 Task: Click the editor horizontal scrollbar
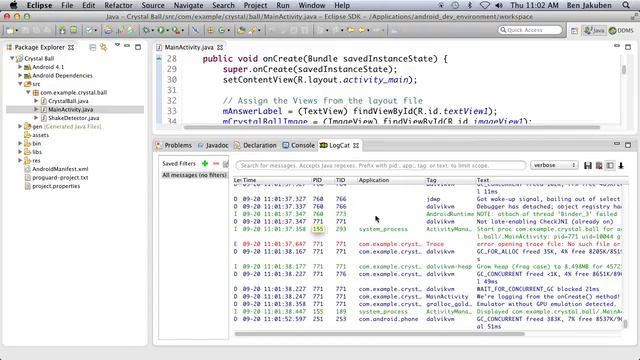(392, 127)
